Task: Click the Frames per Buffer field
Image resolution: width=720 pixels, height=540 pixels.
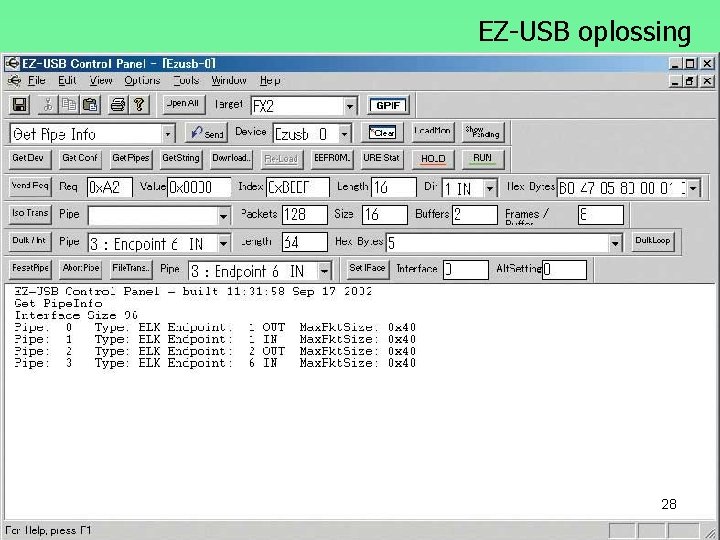Action: click(x=601, y=215)
